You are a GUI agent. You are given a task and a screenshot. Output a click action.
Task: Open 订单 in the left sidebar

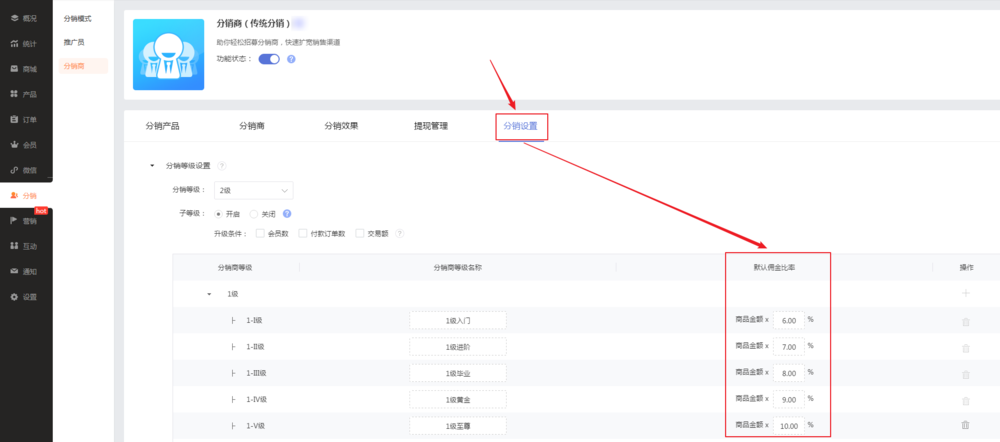coord(24,120)
